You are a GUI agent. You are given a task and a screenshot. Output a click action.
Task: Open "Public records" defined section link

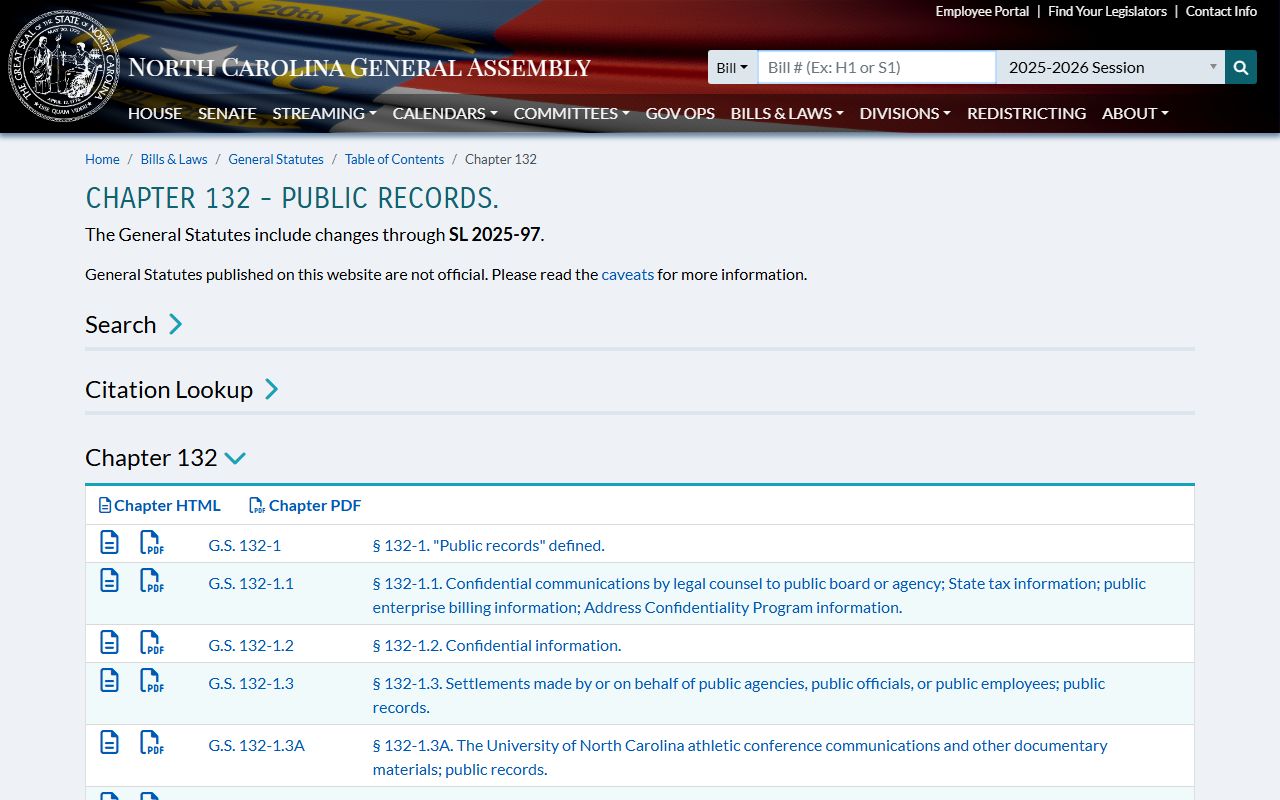click(x=488, y=545)
